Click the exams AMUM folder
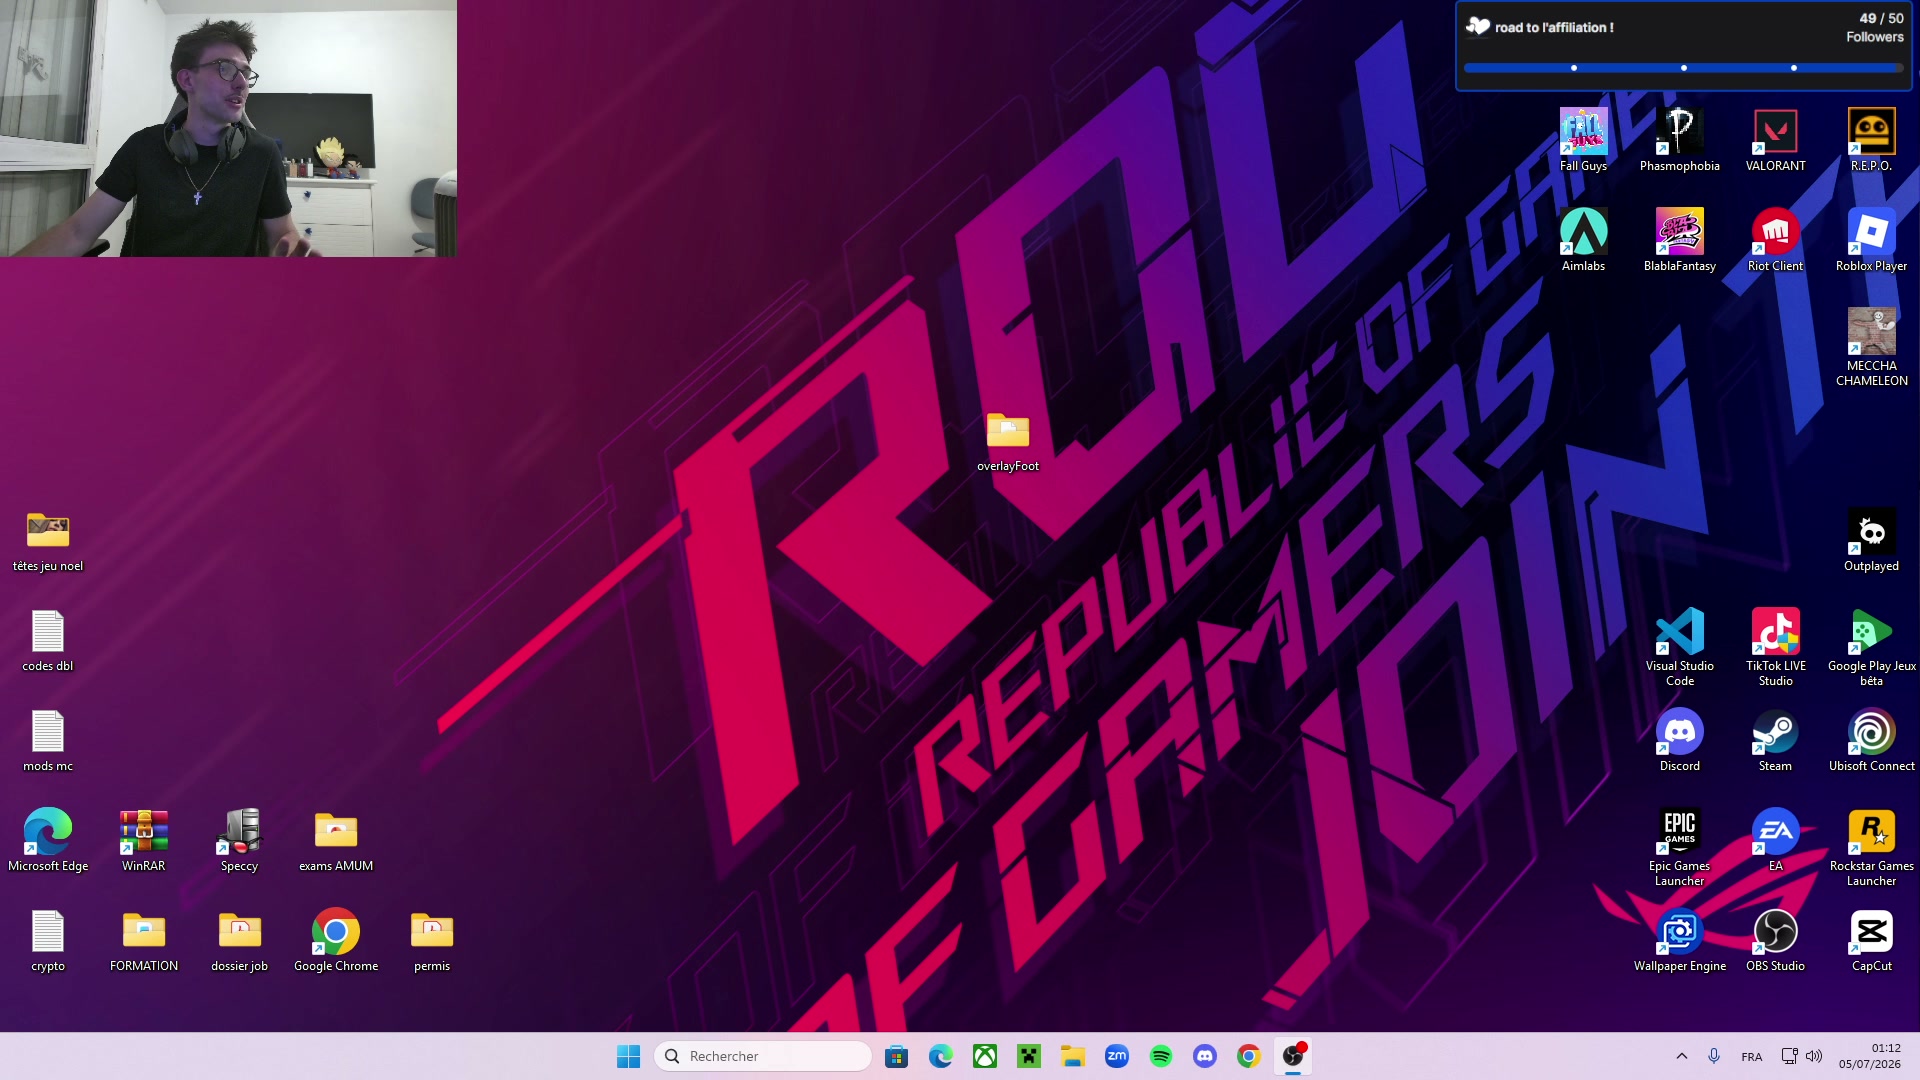The image size is (1920, 1080). point(336,841)
